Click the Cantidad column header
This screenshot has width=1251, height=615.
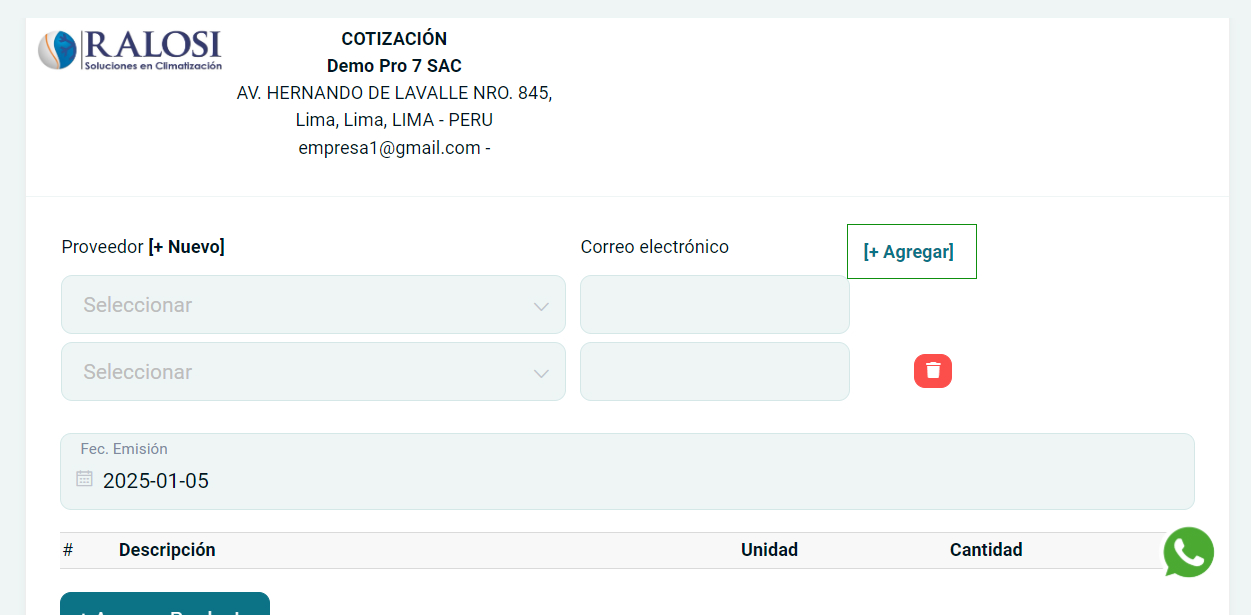(x=986, y=550)
